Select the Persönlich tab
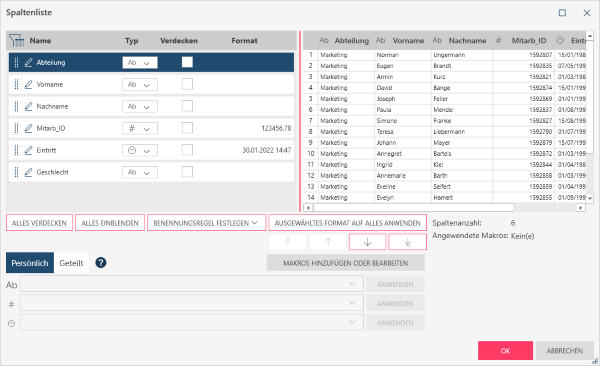The height and width of the screenshot is (366, 600). click(30, 263)
